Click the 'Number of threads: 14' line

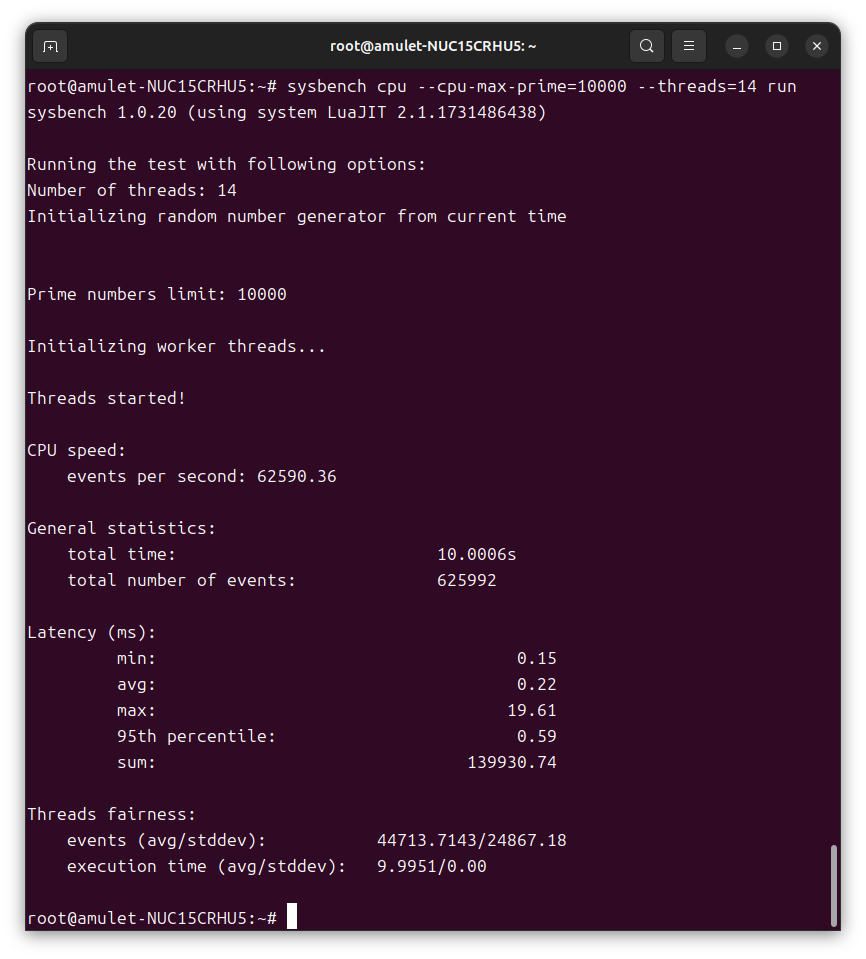pos(131,190)
